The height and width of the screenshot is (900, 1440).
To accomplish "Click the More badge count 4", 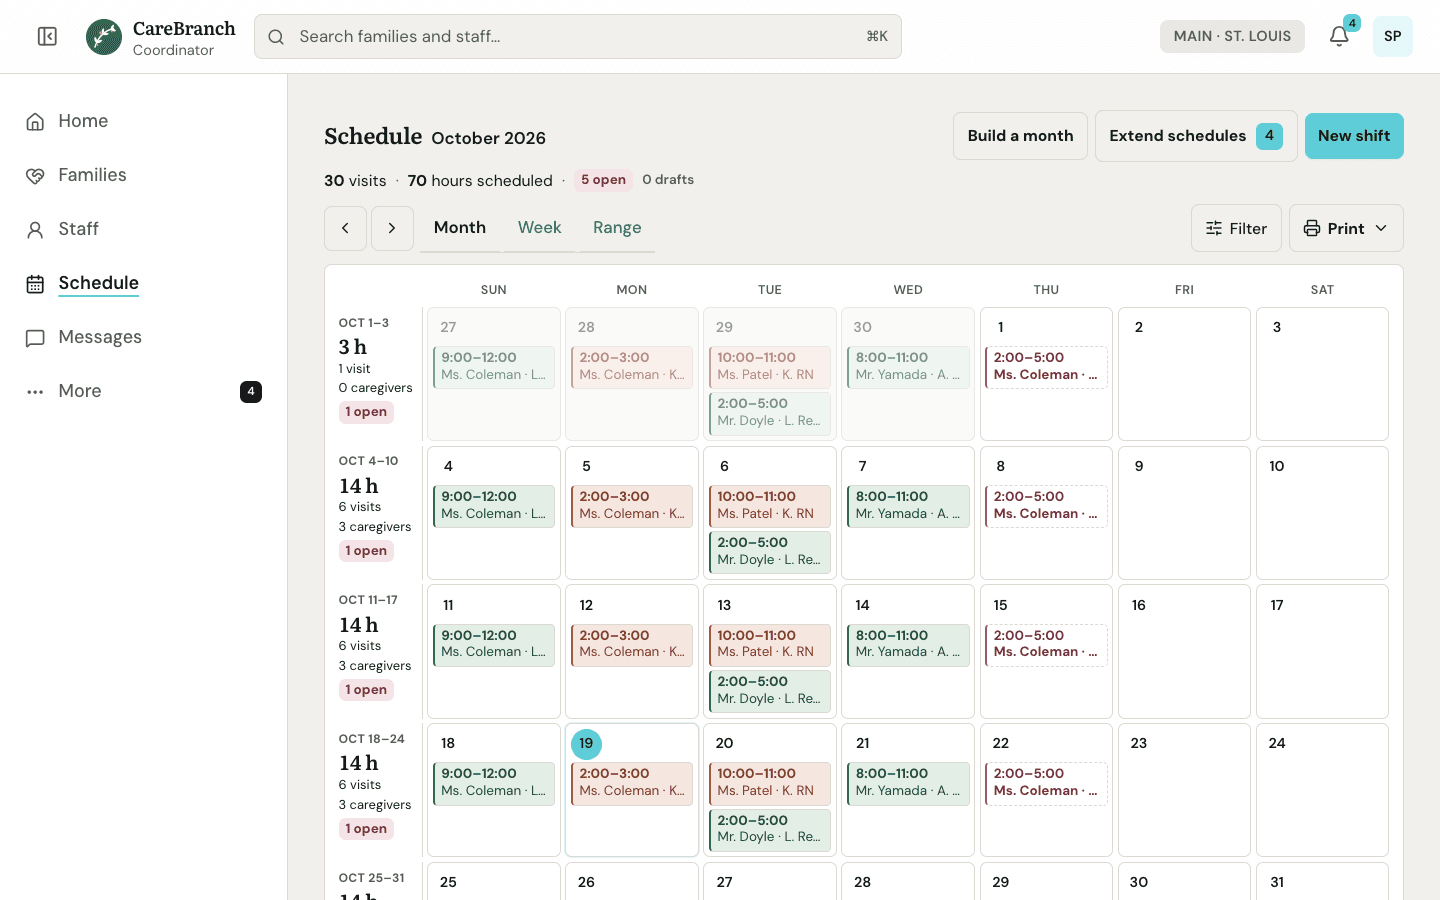I will point(251,392).
